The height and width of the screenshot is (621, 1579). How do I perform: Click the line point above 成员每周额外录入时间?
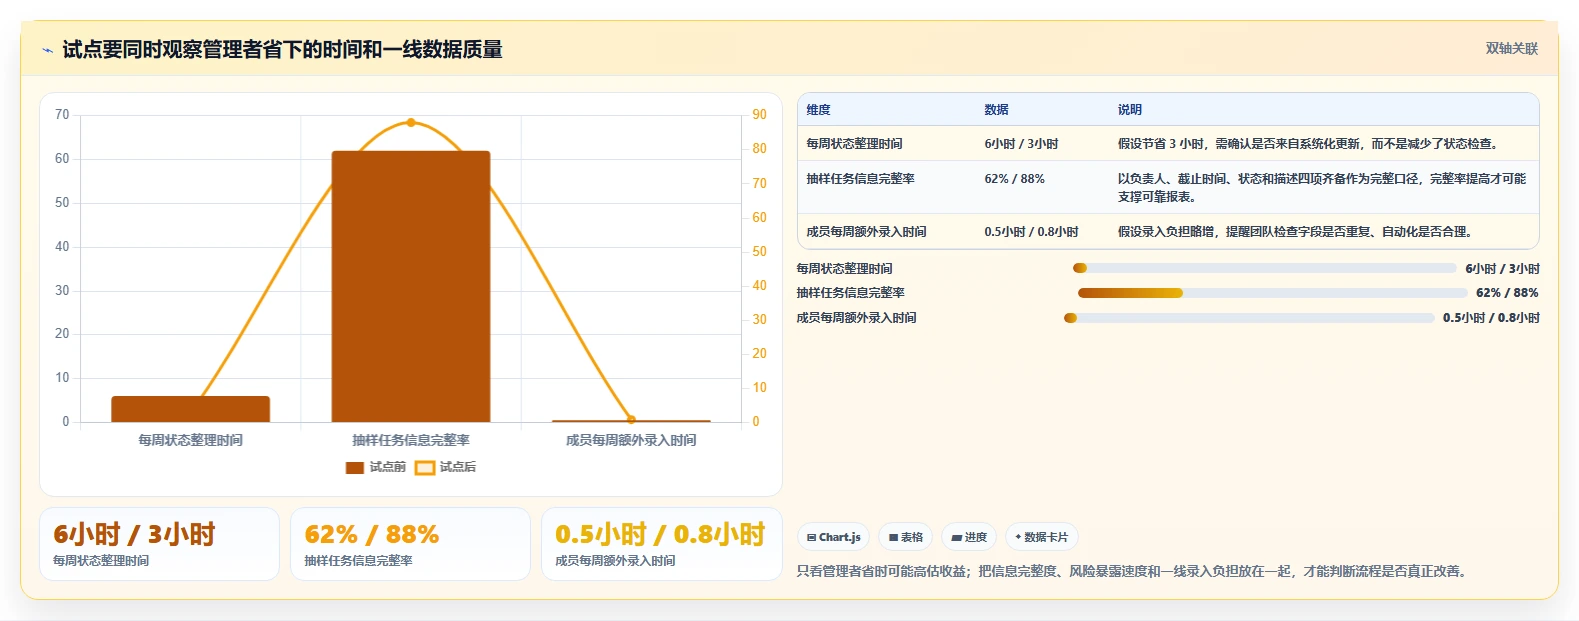(x=631, y=420)
